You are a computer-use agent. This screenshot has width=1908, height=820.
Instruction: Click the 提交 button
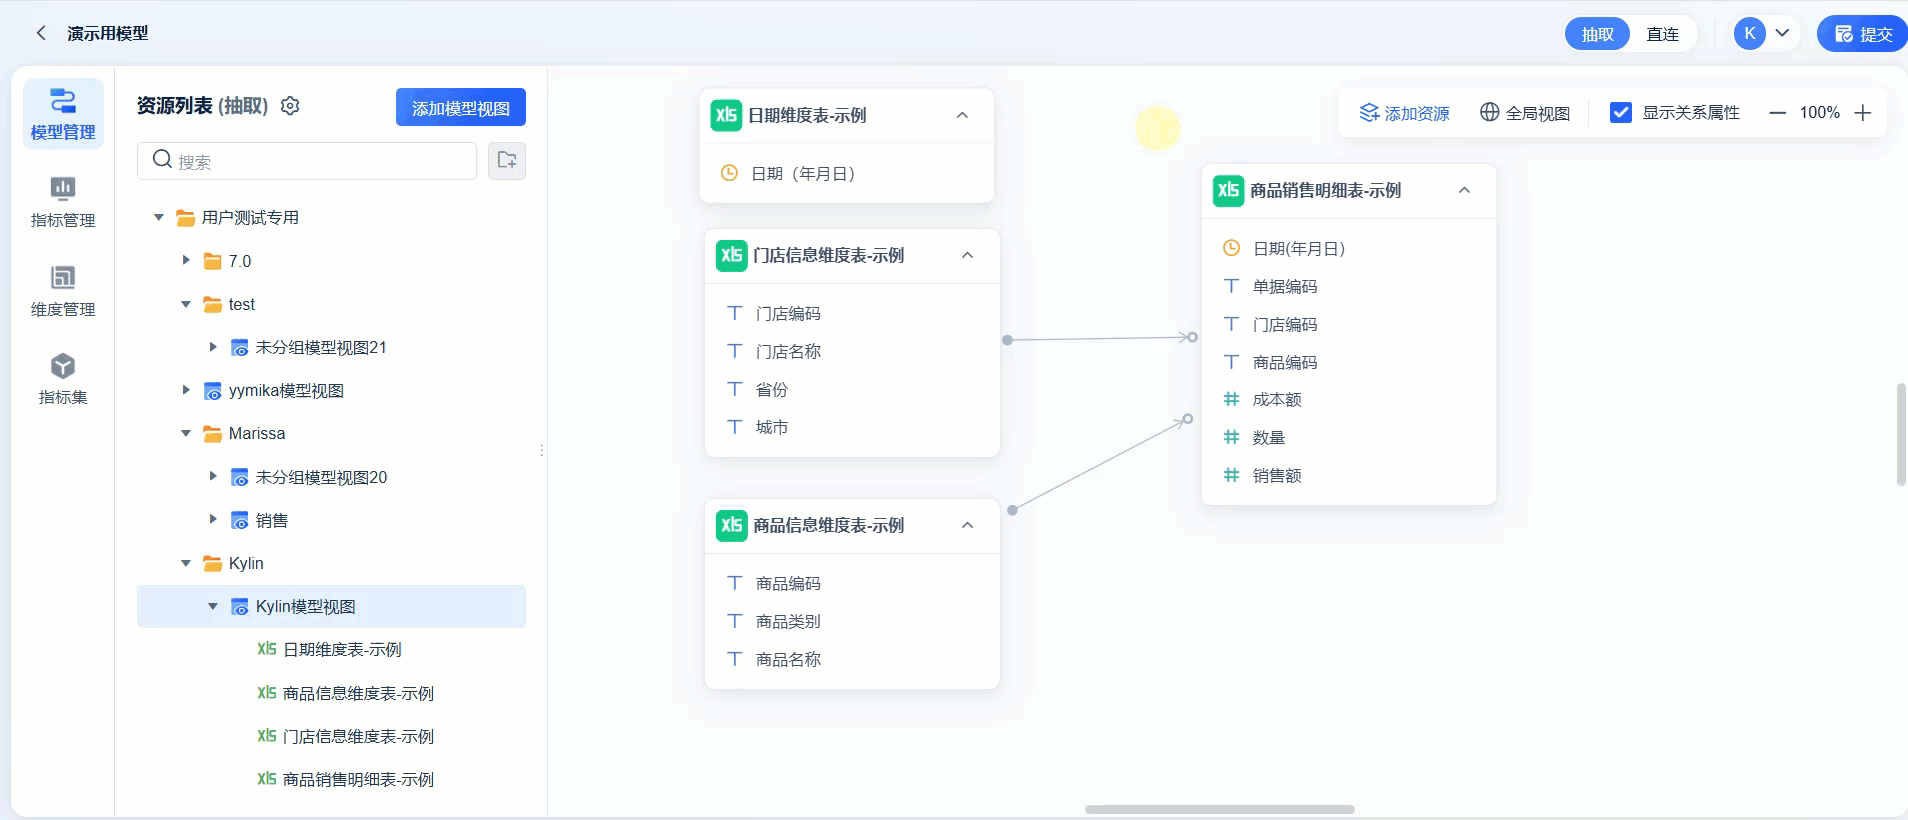tap(1863, 34)
